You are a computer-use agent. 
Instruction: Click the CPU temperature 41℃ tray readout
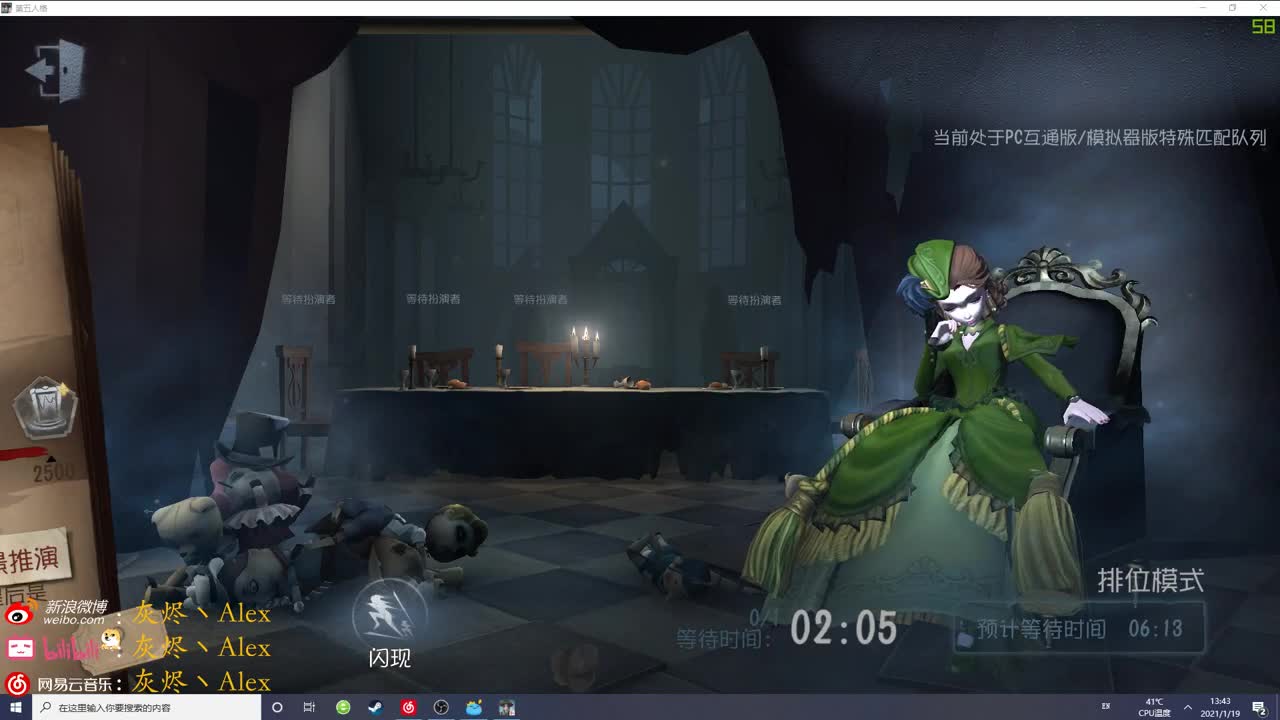(1154, 708)
